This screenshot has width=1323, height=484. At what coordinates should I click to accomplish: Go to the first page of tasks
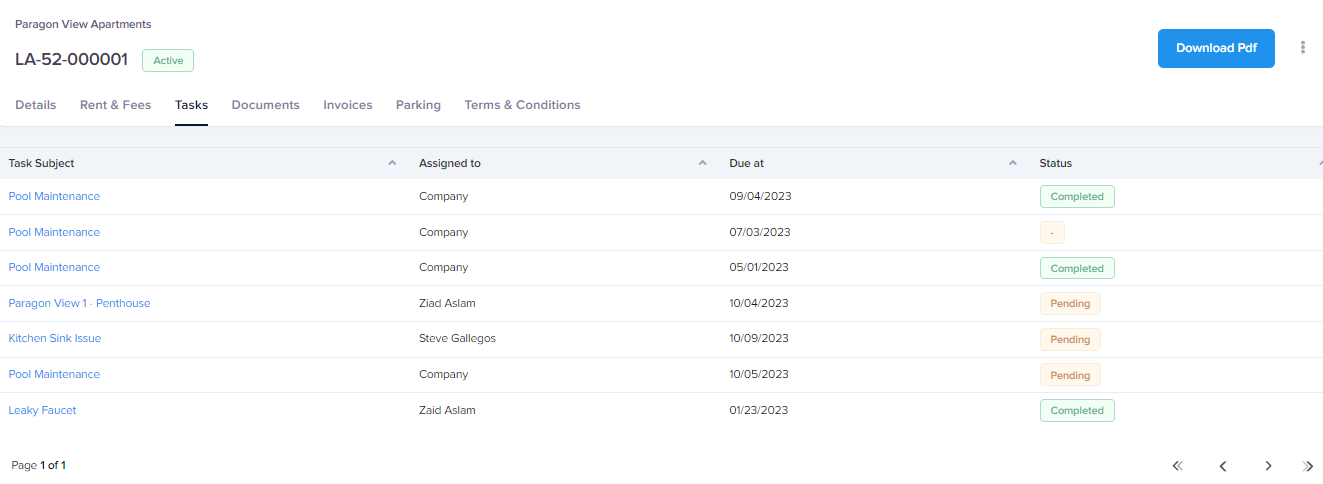tap(1177, 466)
